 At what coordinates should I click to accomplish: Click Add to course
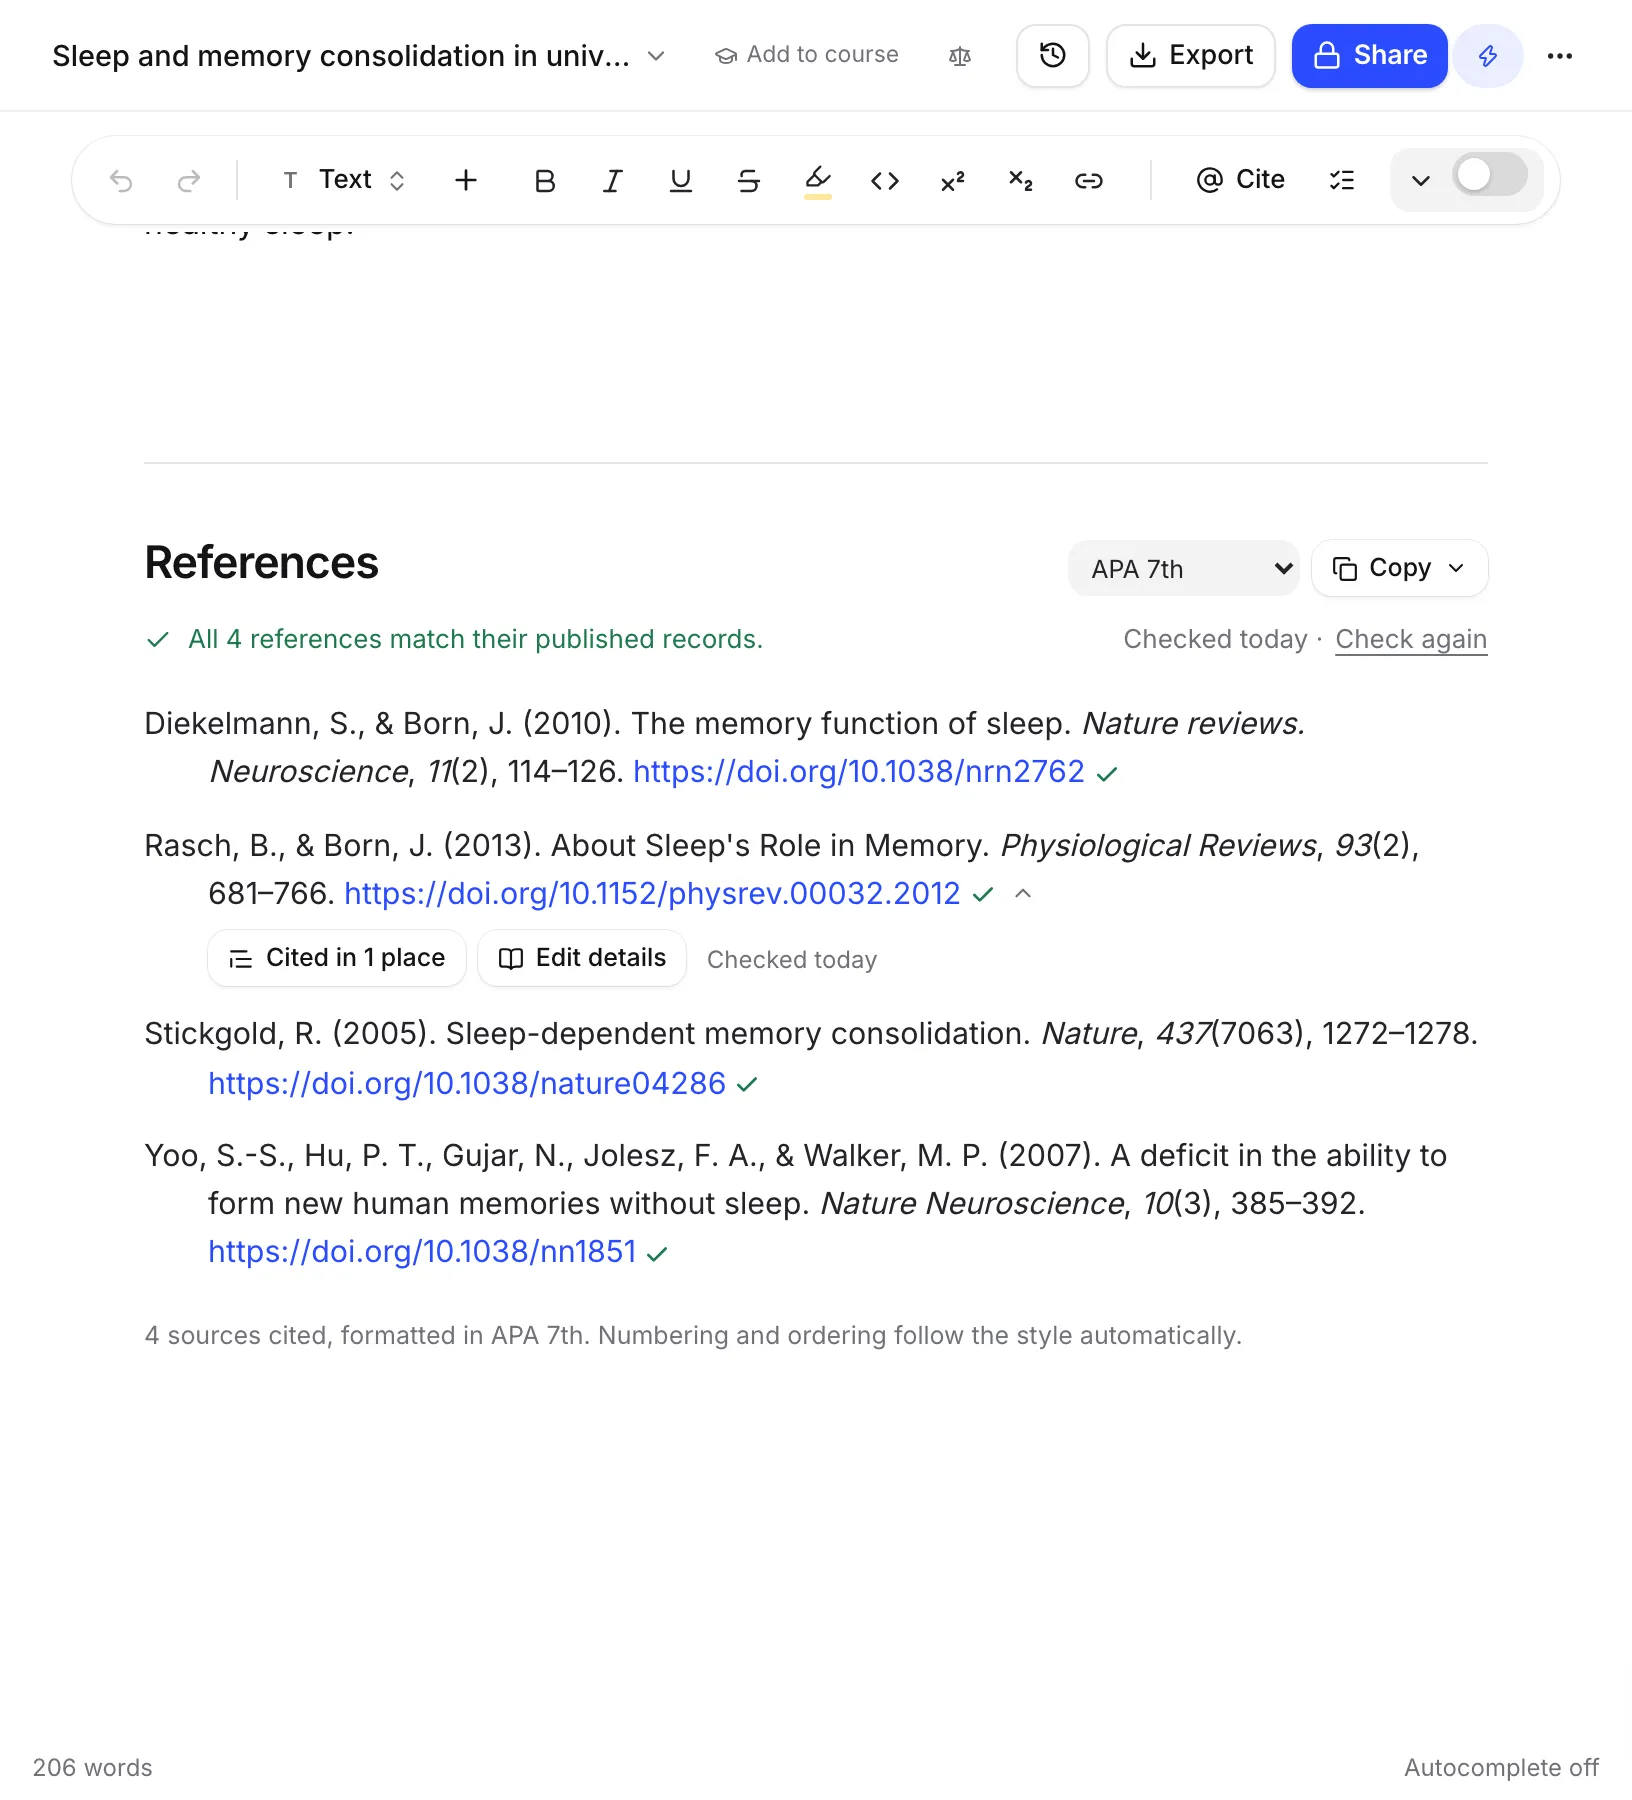807,55
